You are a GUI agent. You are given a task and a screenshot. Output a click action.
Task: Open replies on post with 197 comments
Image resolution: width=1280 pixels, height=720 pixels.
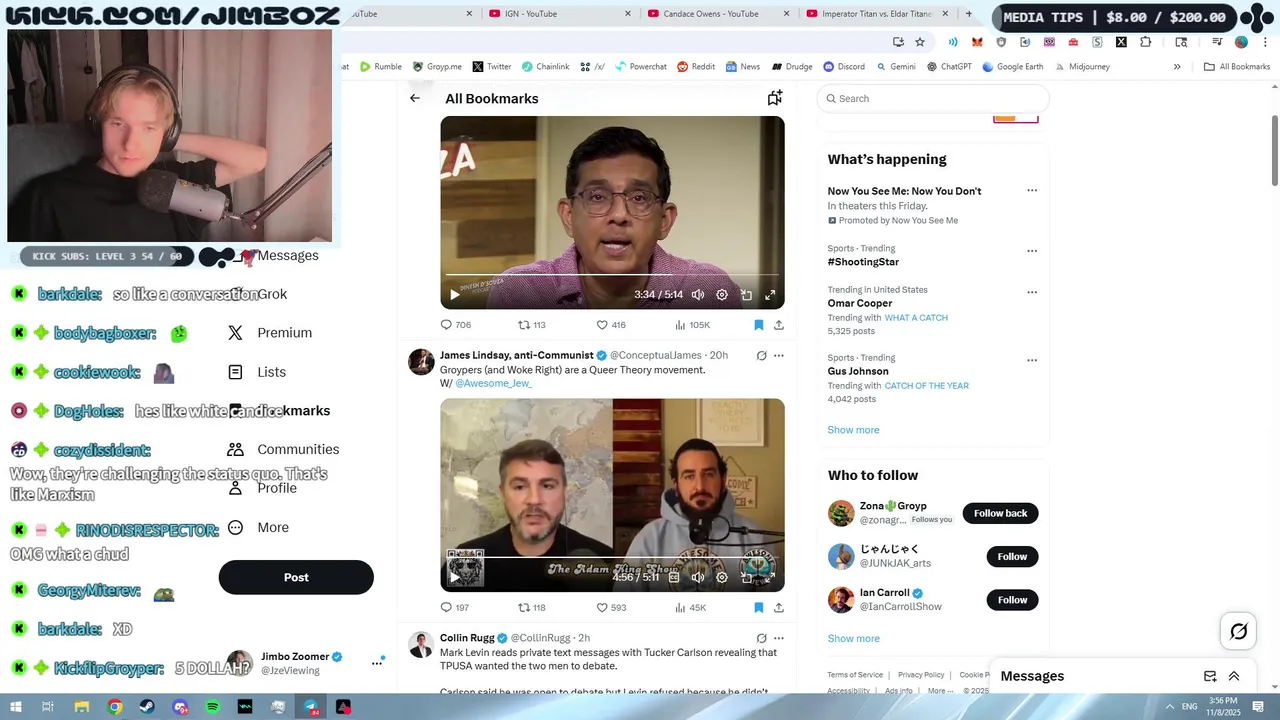click(455, 607)
